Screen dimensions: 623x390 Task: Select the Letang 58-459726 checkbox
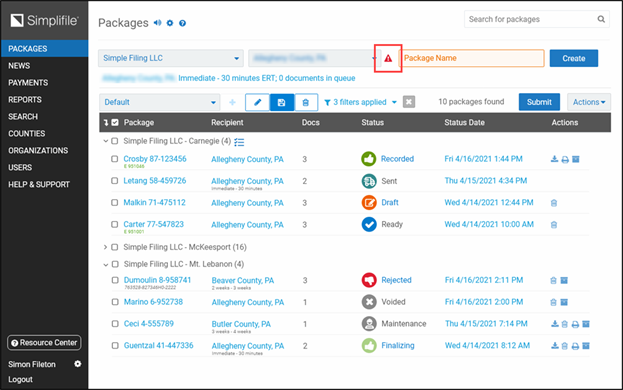point(115,181)
